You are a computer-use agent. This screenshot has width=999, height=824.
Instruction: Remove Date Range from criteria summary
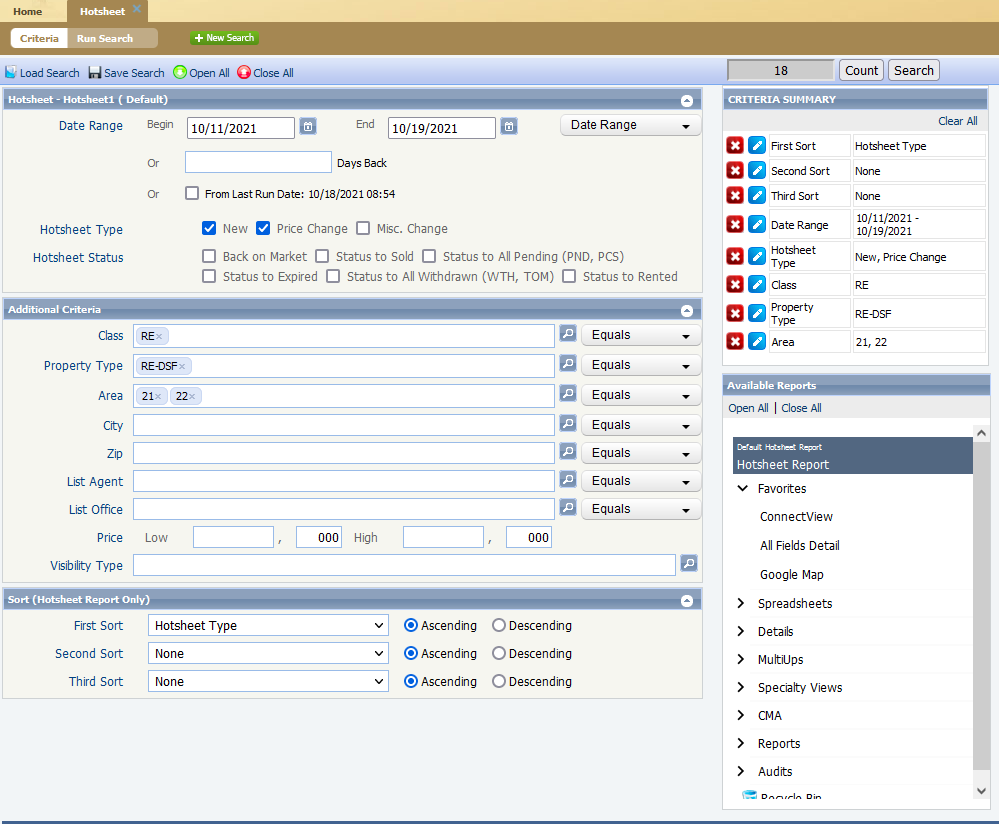point(735,224)
